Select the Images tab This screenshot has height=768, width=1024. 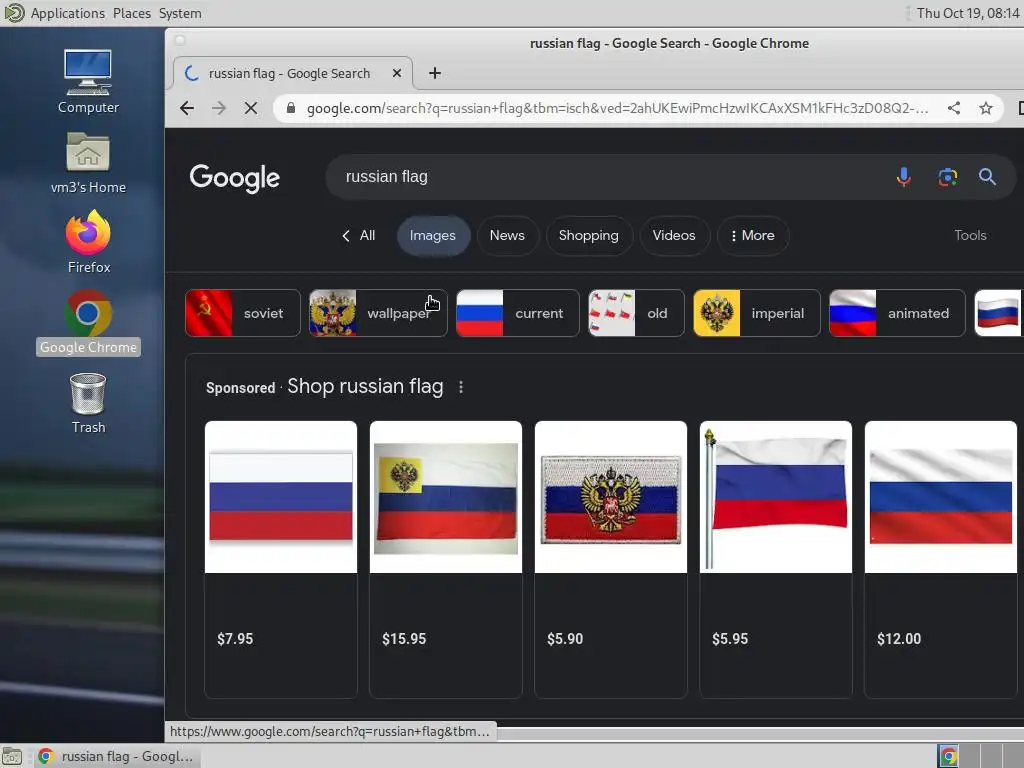(x=433, y=236)
